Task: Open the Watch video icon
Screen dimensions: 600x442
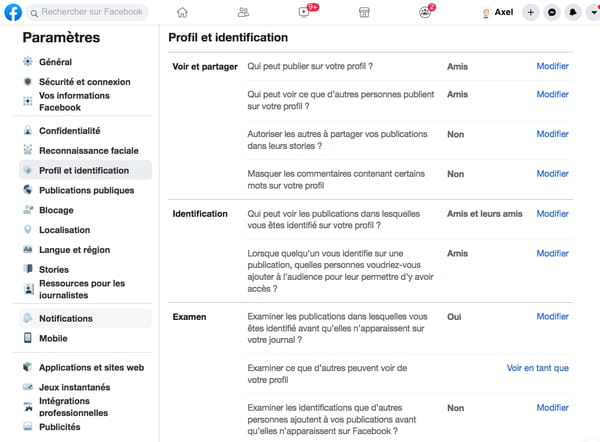Action: pos(304,12)
